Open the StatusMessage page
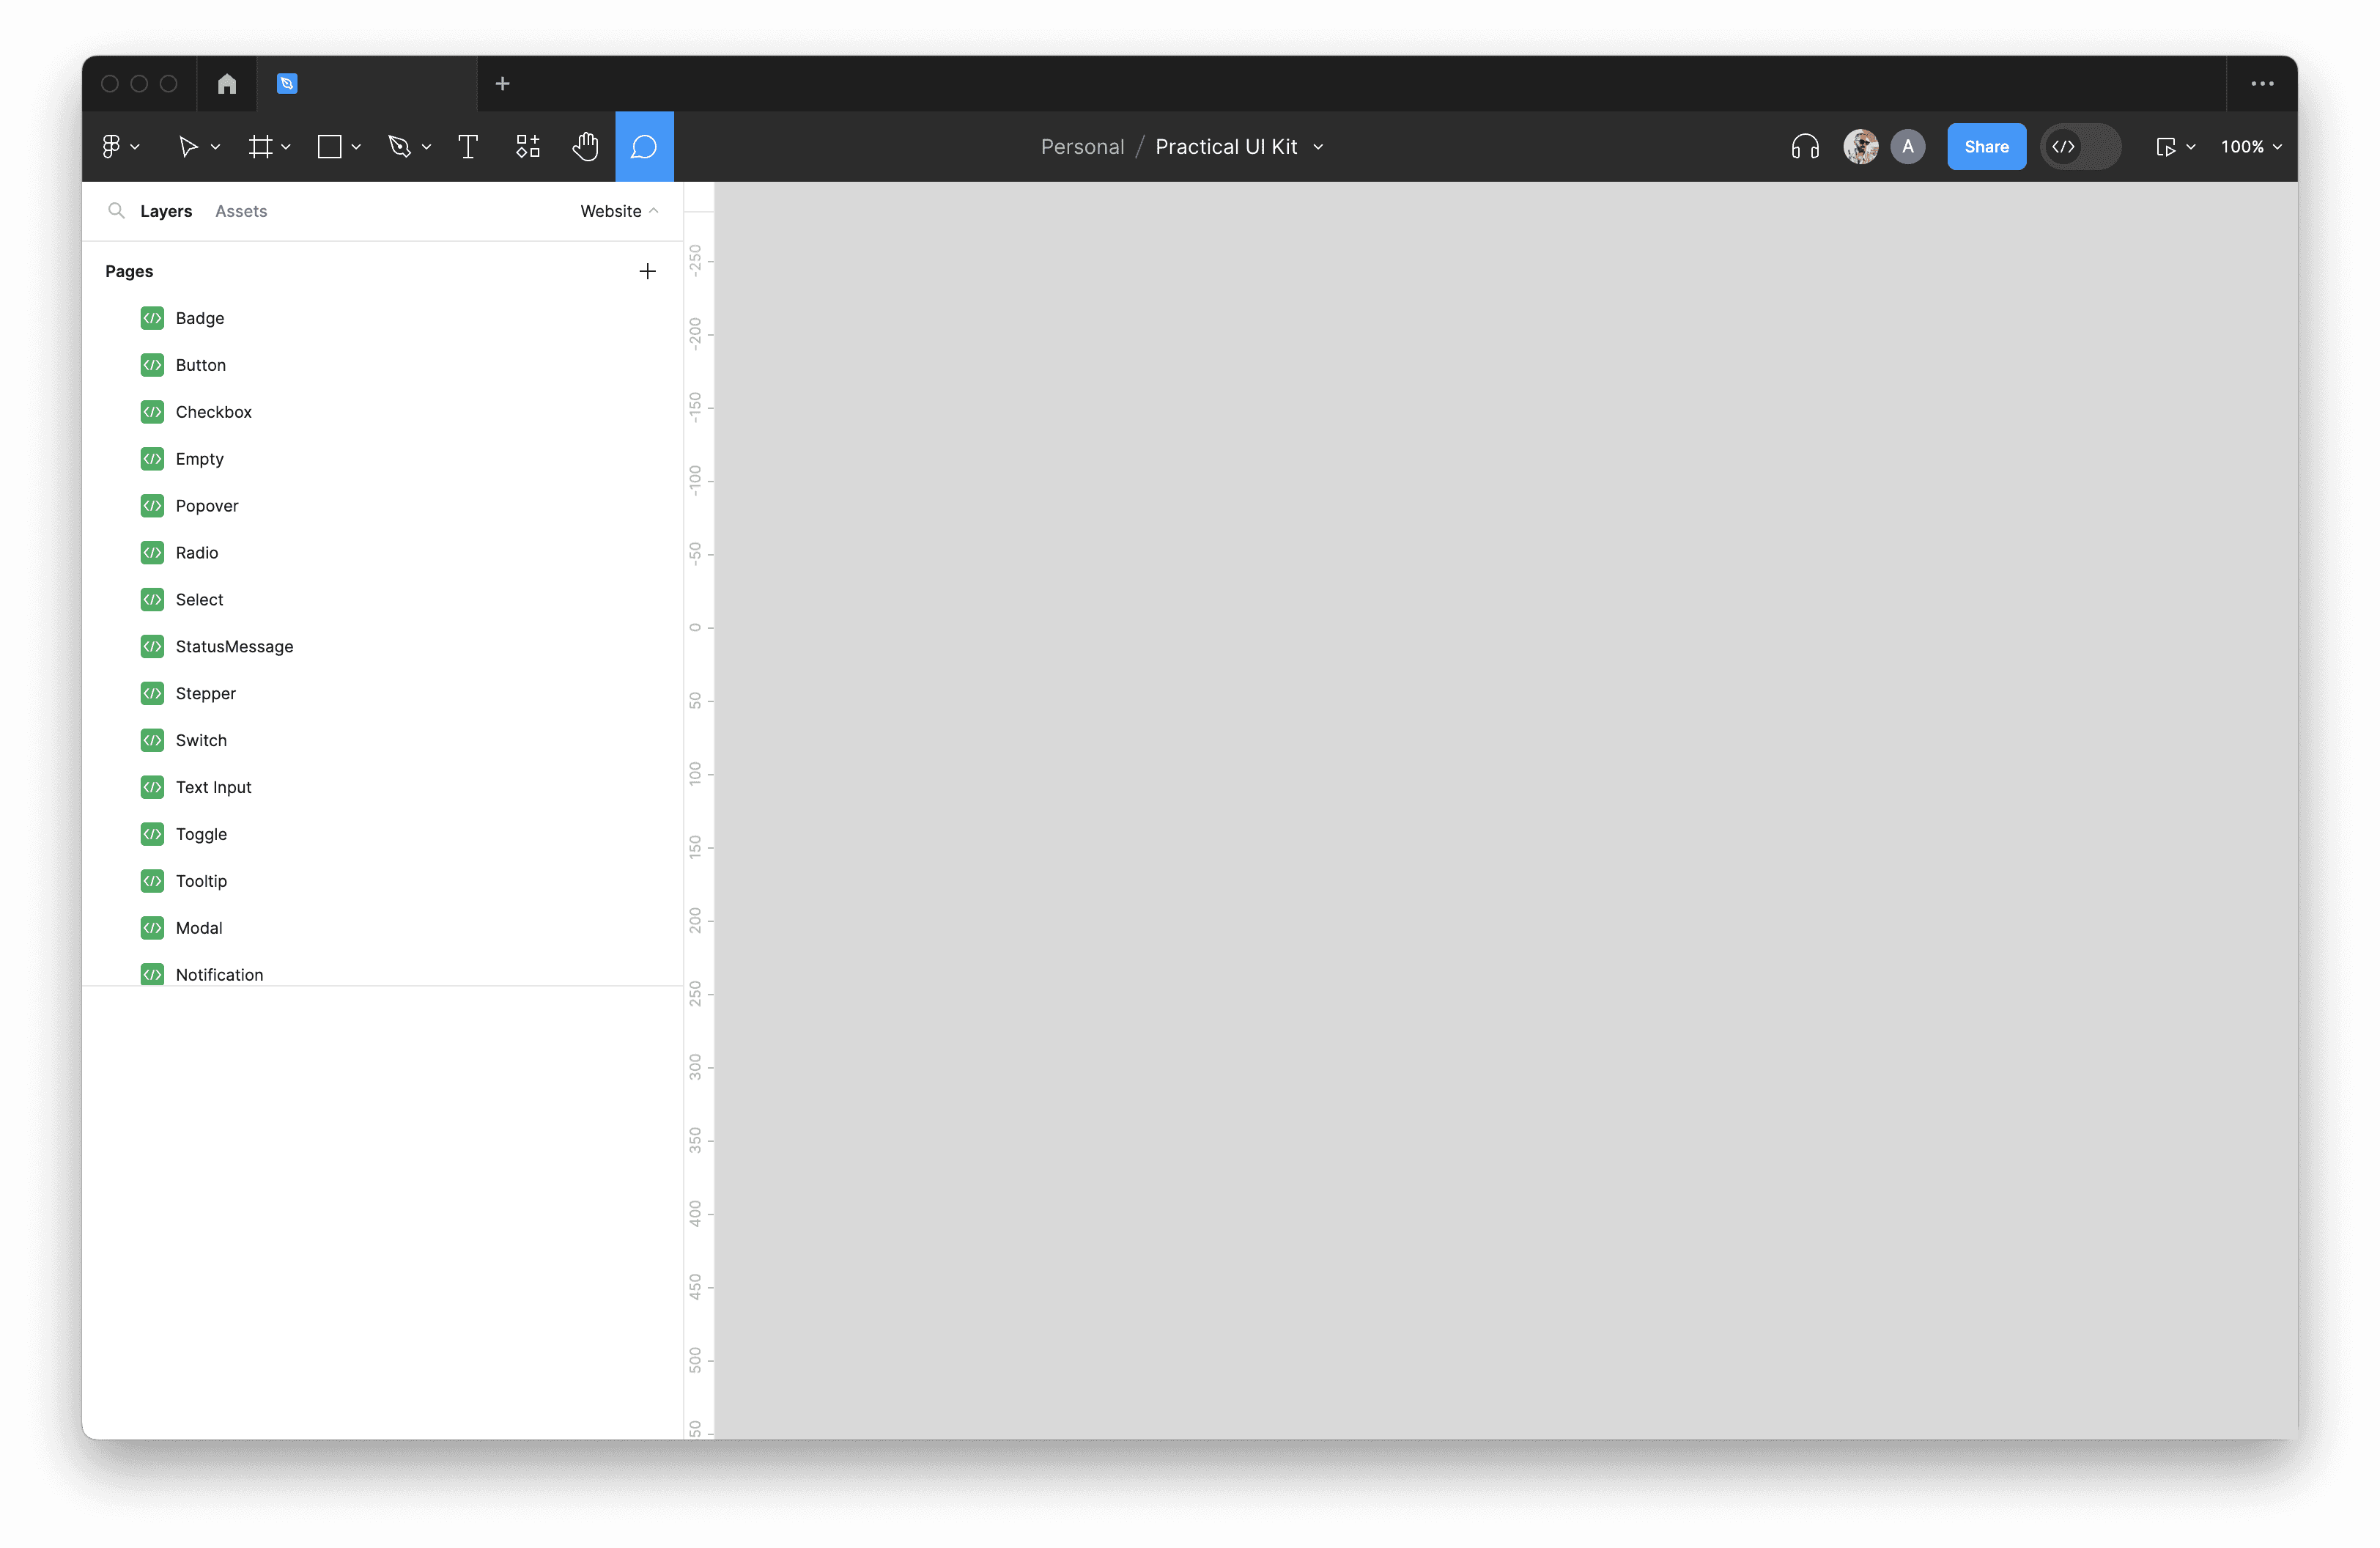The height and width of the screenshot is (1548, 2380). [234, 646]
